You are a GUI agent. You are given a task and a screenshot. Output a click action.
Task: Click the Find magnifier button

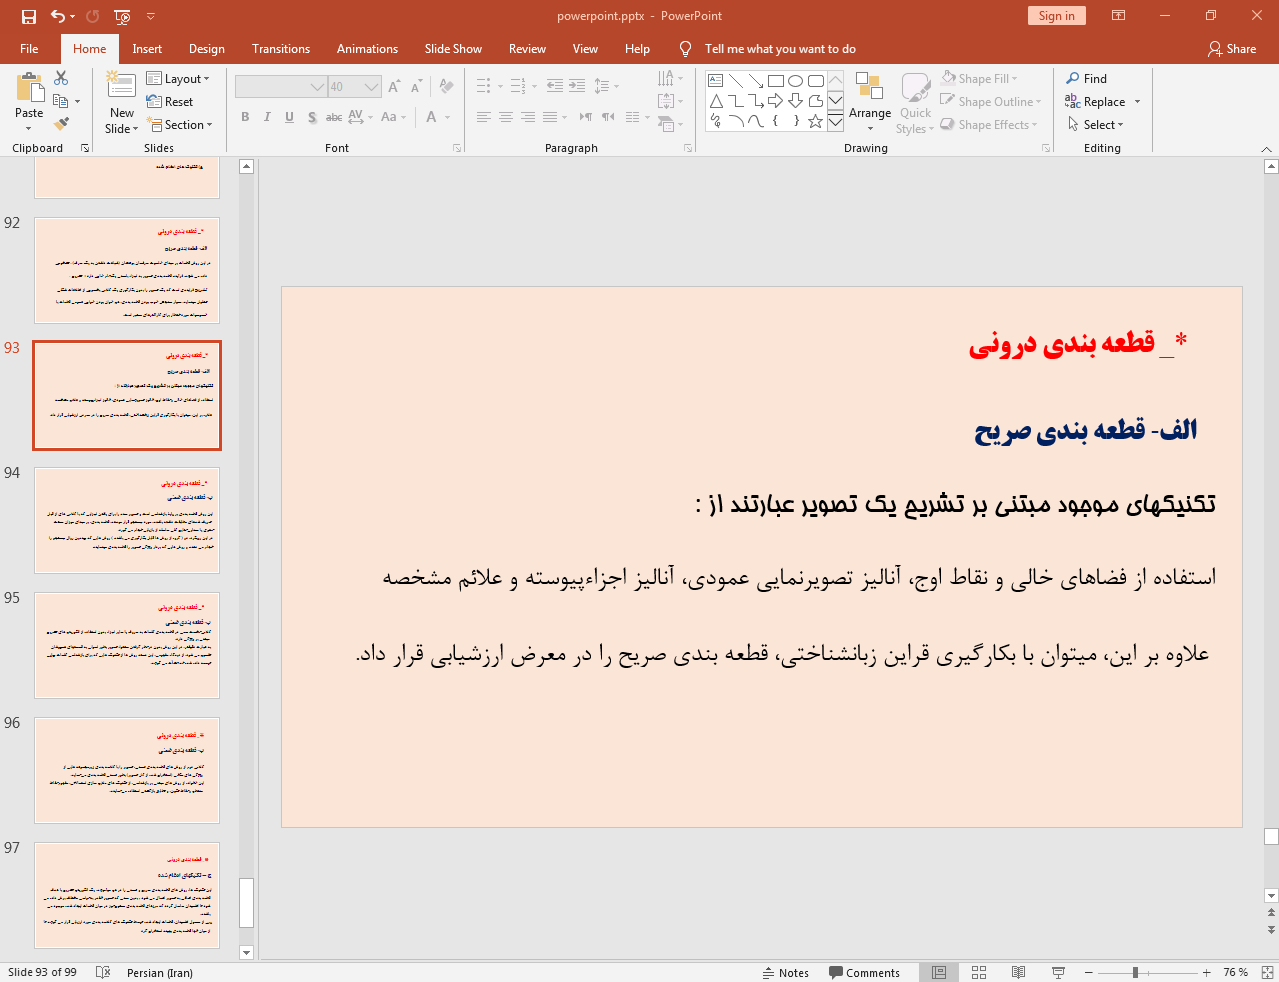(x=1087, y=79)
